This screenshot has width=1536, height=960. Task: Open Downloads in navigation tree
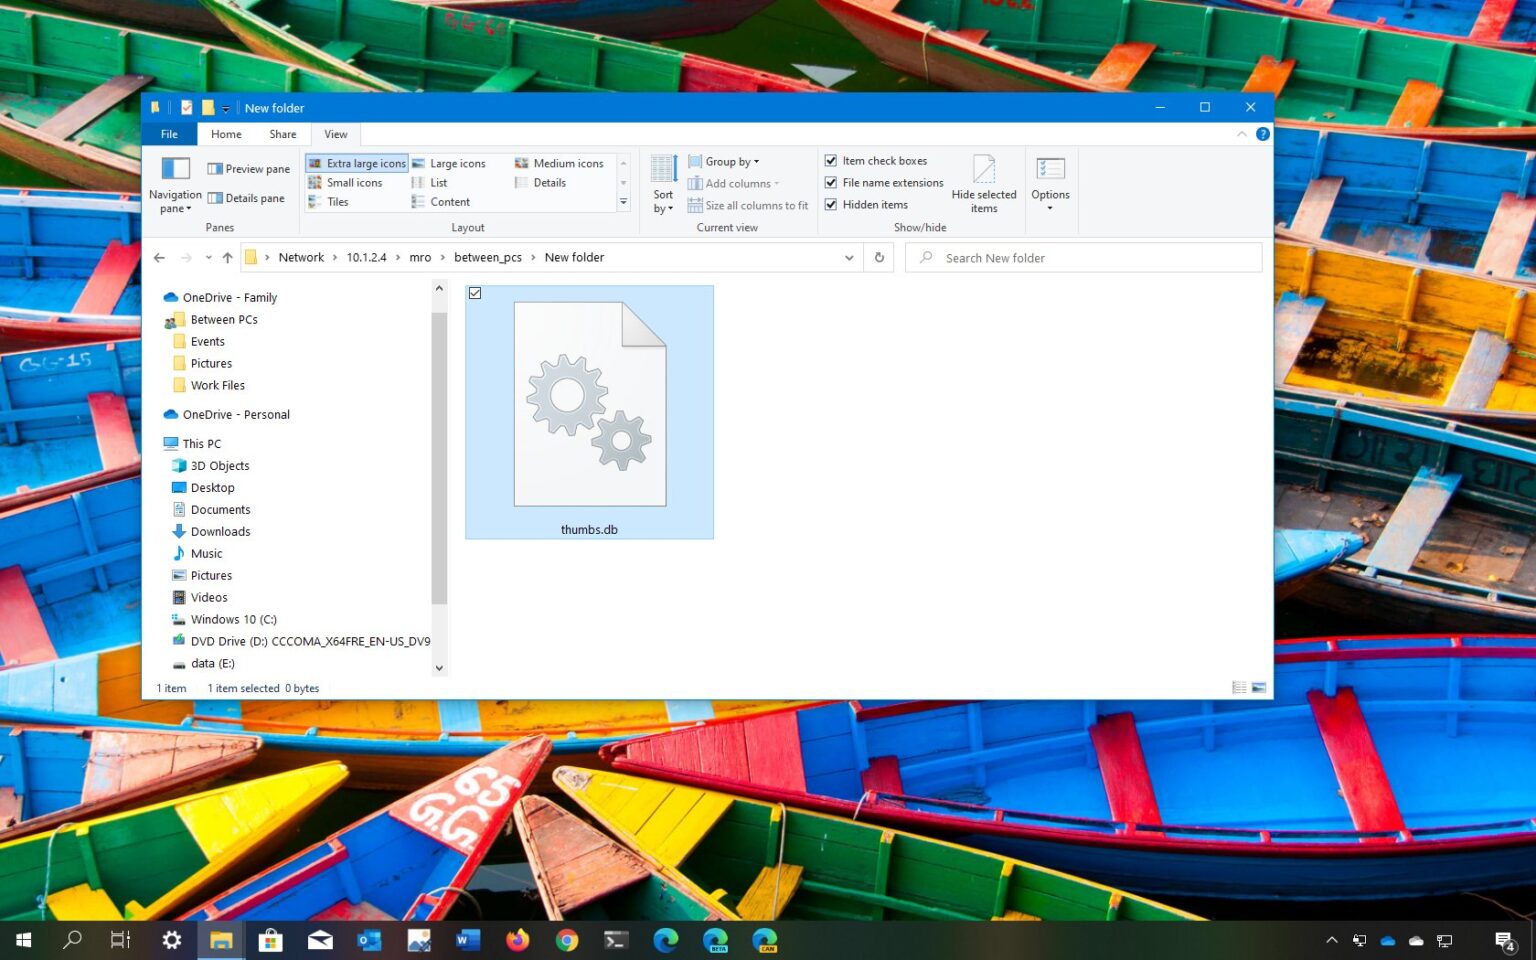220,532
